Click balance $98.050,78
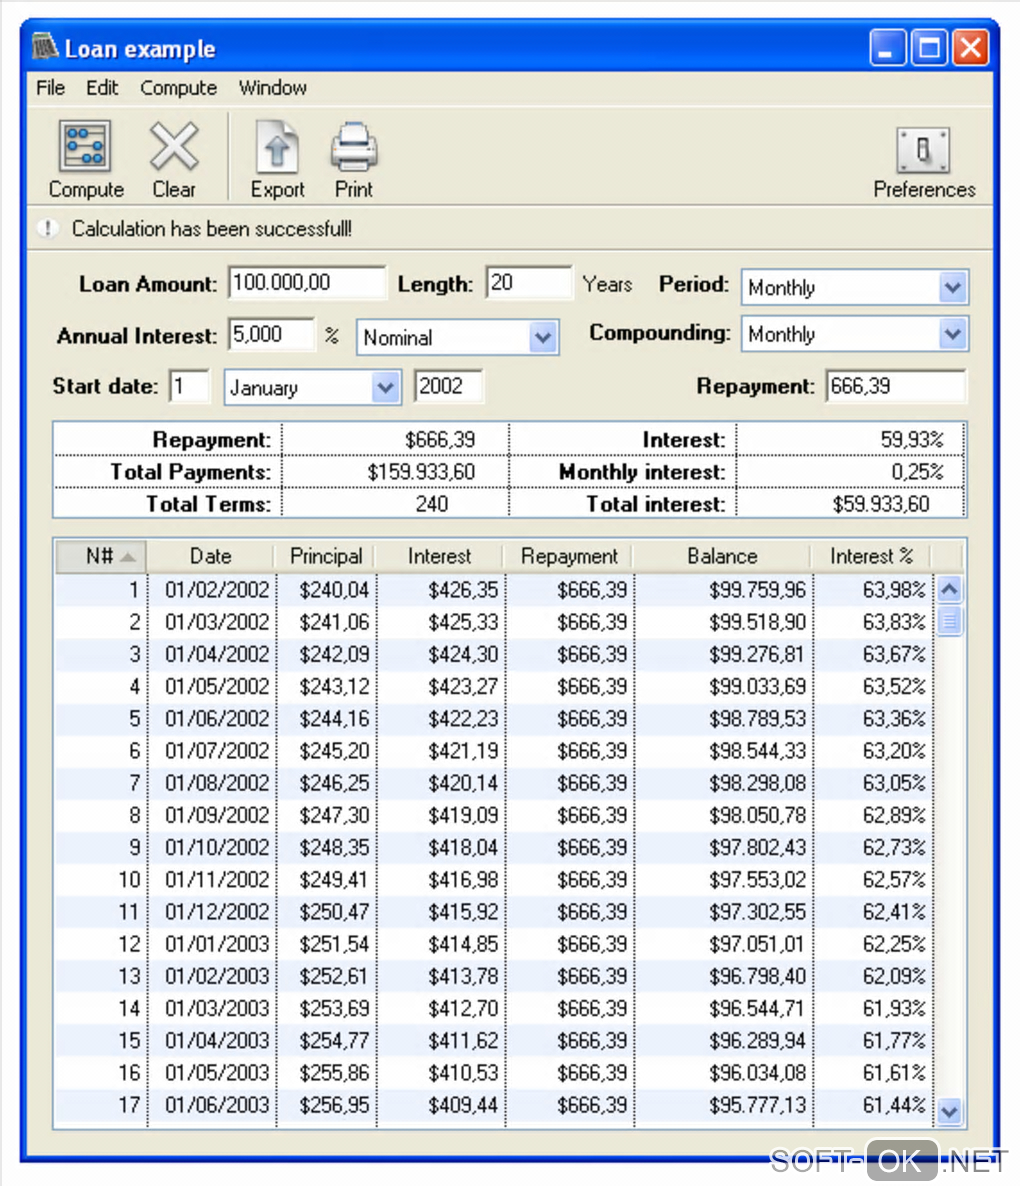 757,815
